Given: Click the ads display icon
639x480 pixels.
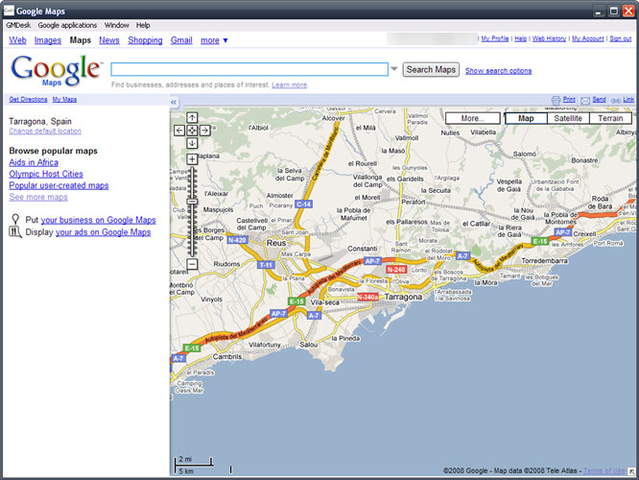Looking at the screenshot, I should 15,232.
